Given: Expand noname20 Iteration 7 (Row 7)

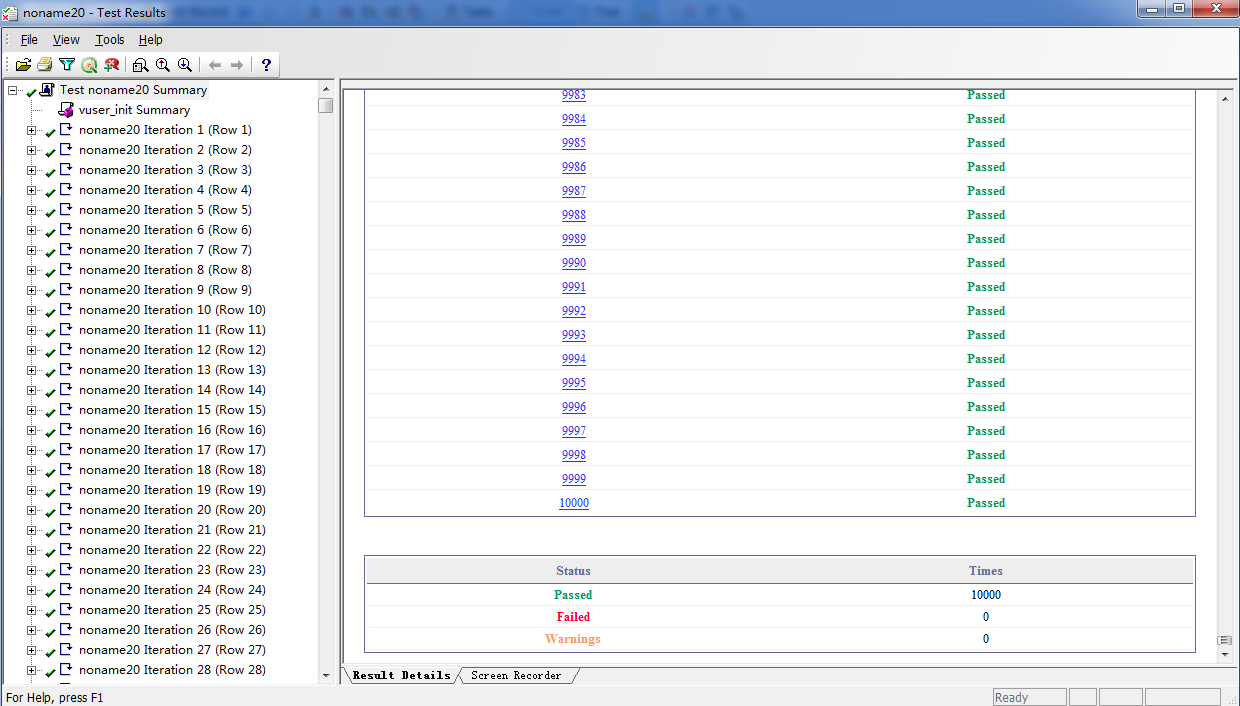Looking at the screenshot, I should (x=32, y=250).
